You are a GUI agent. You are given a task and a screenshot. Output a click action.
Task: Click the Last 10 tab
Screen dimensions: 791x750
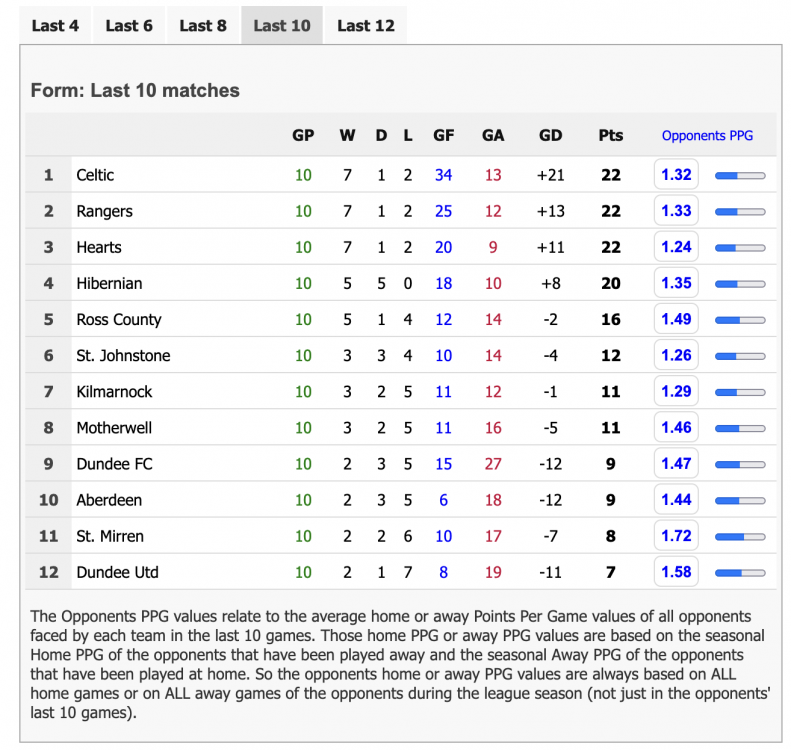click(x=282, y=26)
